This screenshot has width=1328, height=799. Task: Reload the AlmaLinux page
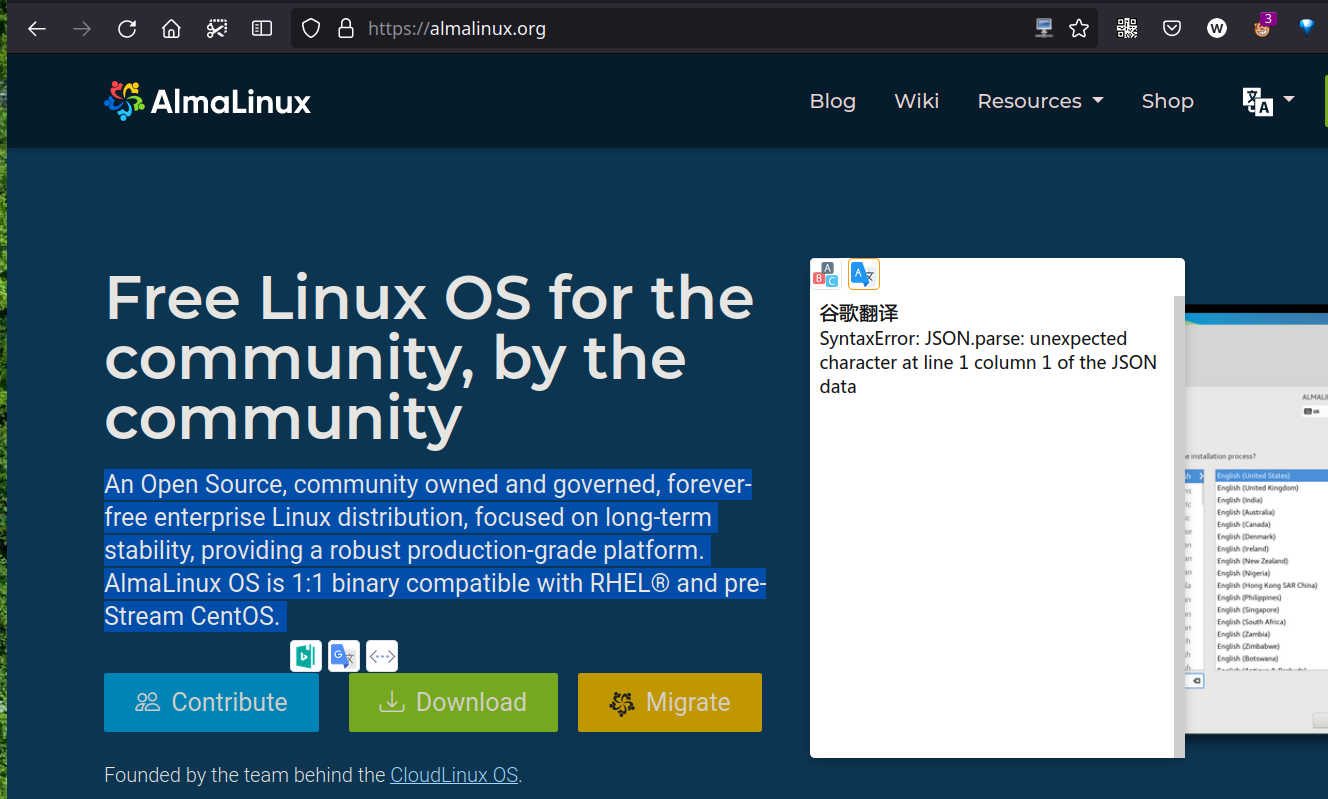127,29
